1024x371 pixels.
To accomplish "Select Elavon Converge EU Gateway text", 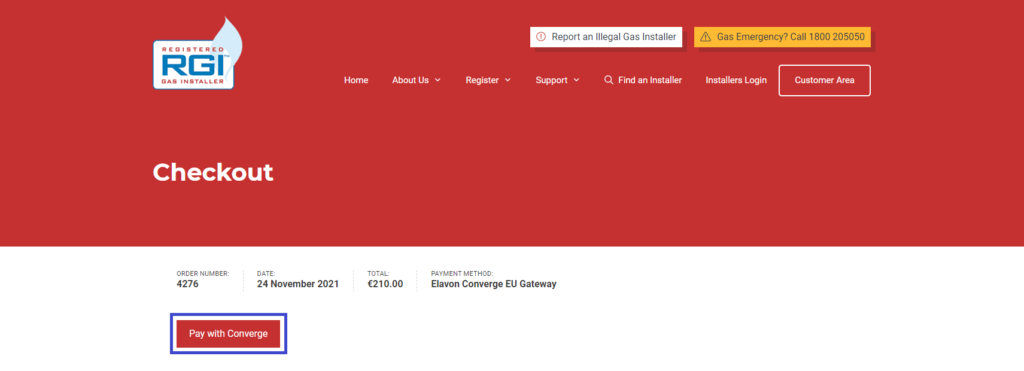I will 494,284.
